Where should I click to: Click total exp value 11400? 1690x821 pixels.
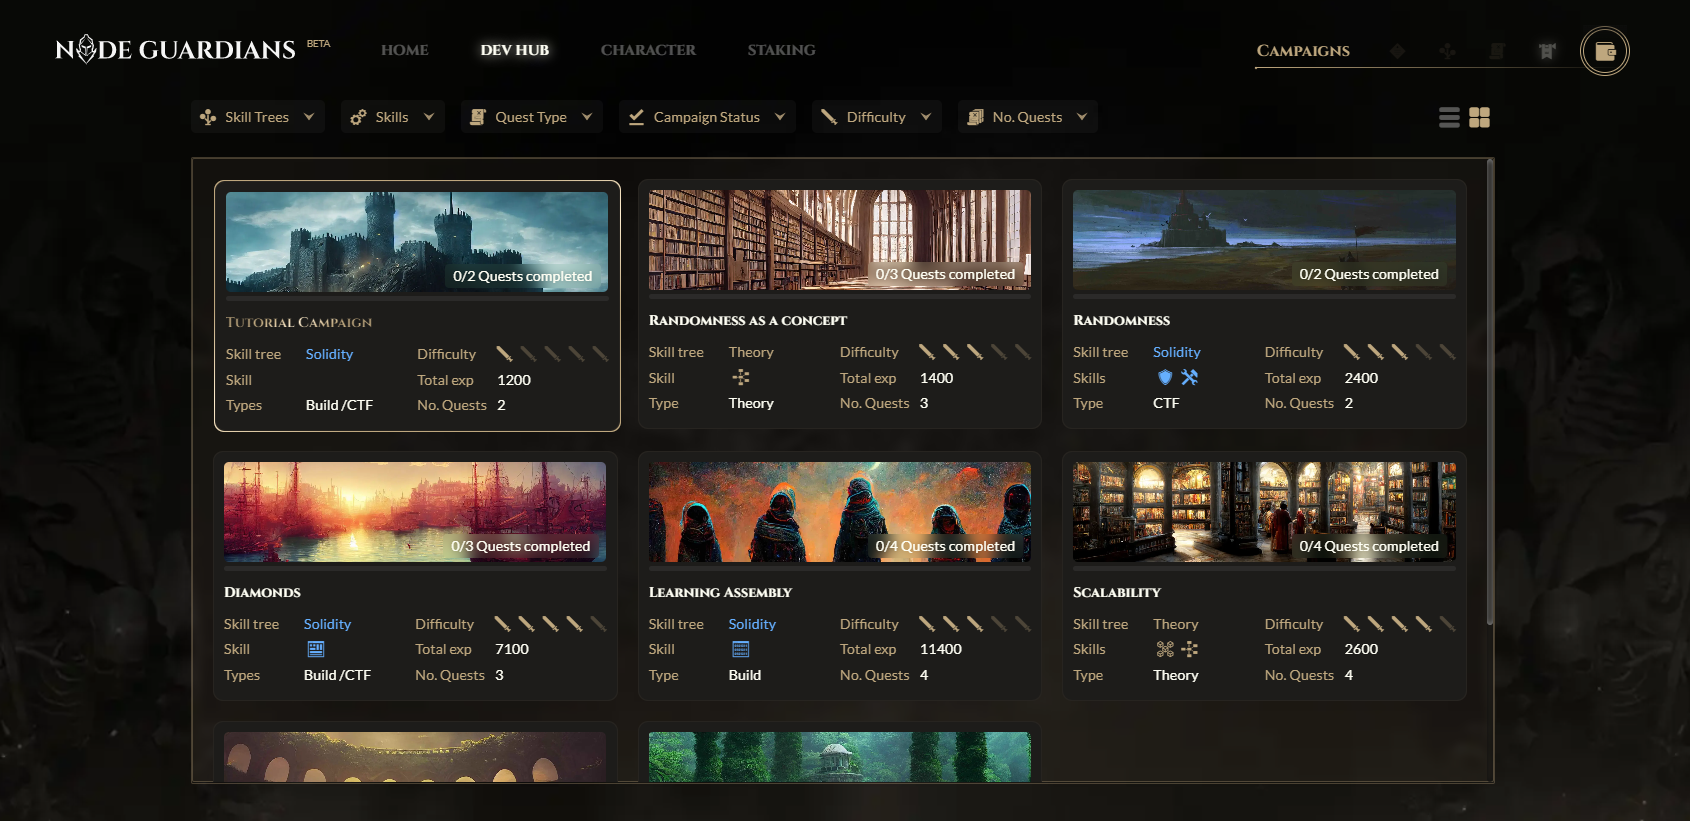tap(941, 649)
